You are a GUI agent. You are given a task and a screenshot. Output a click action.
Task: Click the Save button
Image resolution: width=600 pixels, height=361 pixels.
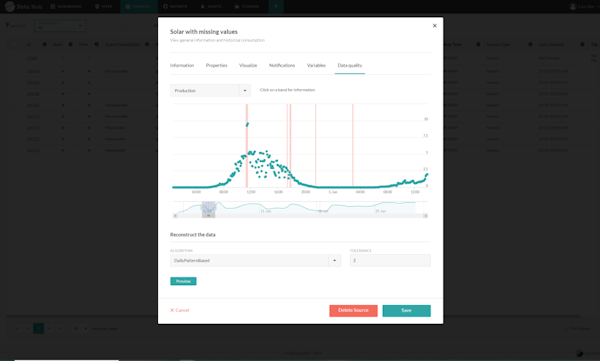point(406,310)
